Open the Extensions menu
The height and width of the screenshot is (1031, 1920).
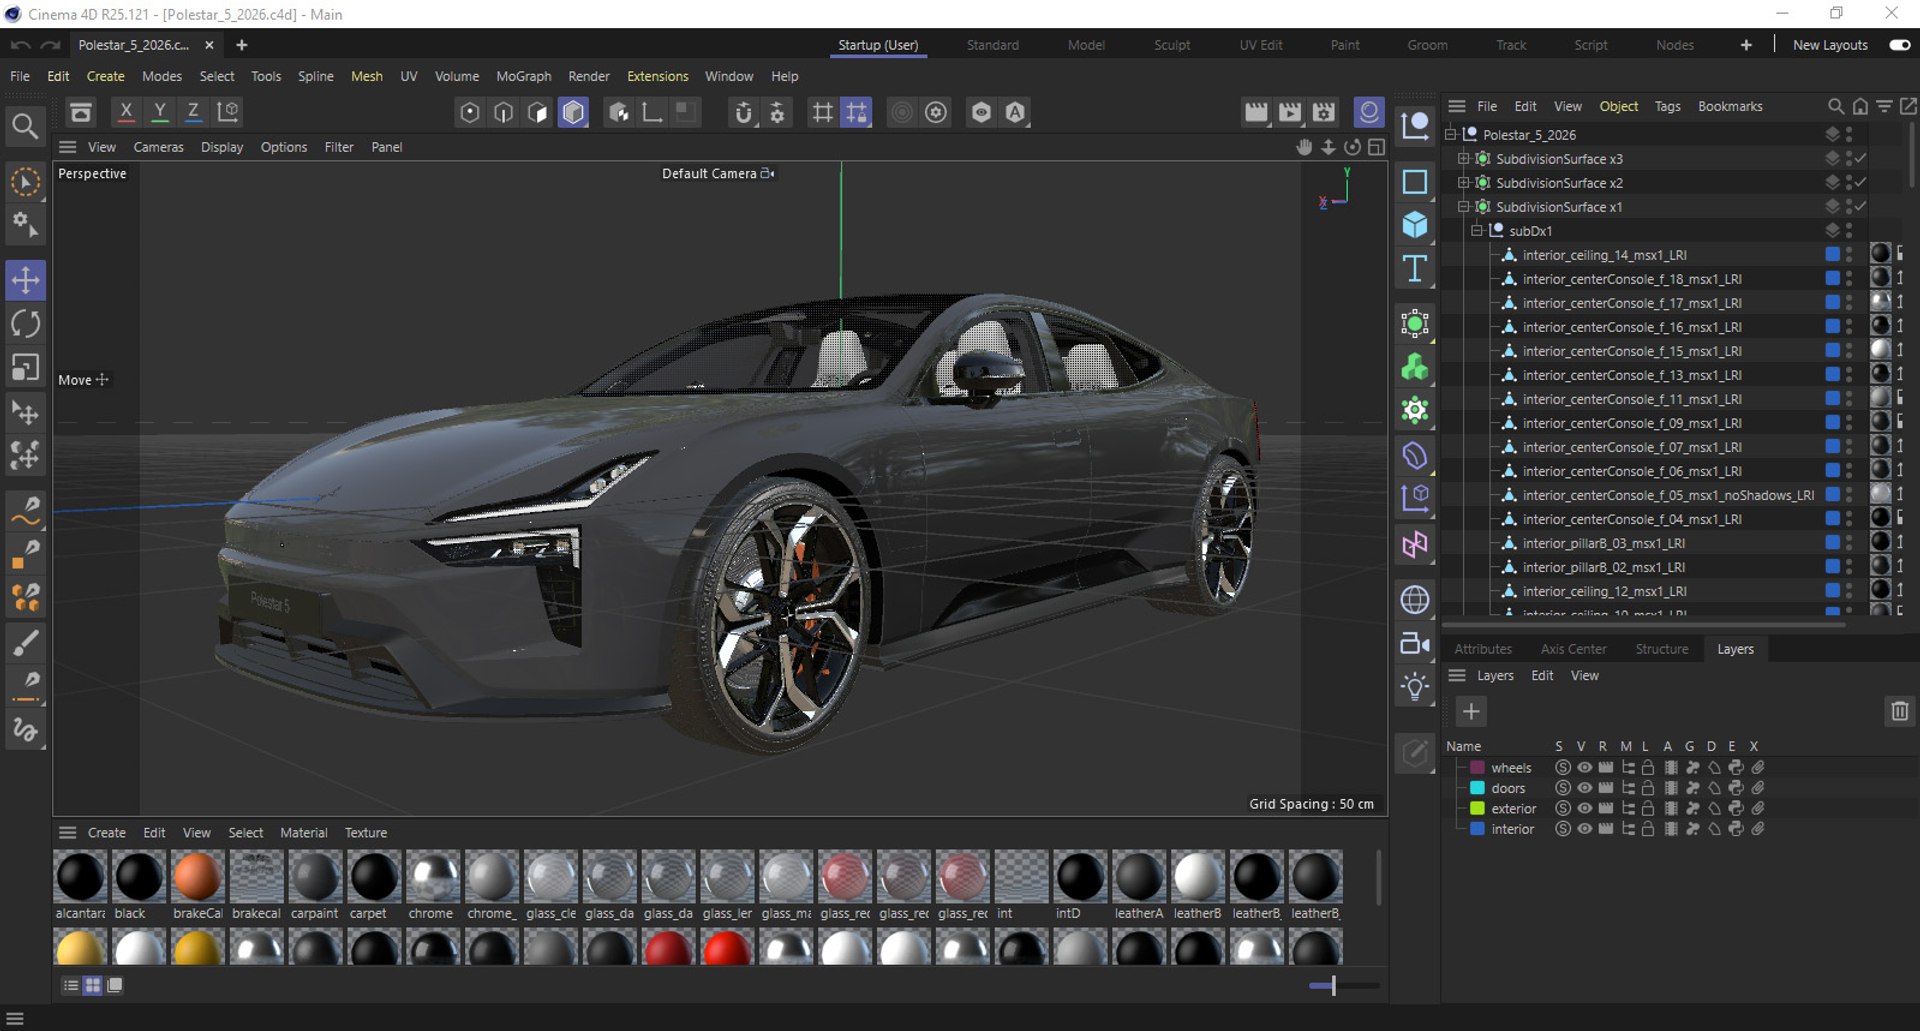(x=657, y=76)
